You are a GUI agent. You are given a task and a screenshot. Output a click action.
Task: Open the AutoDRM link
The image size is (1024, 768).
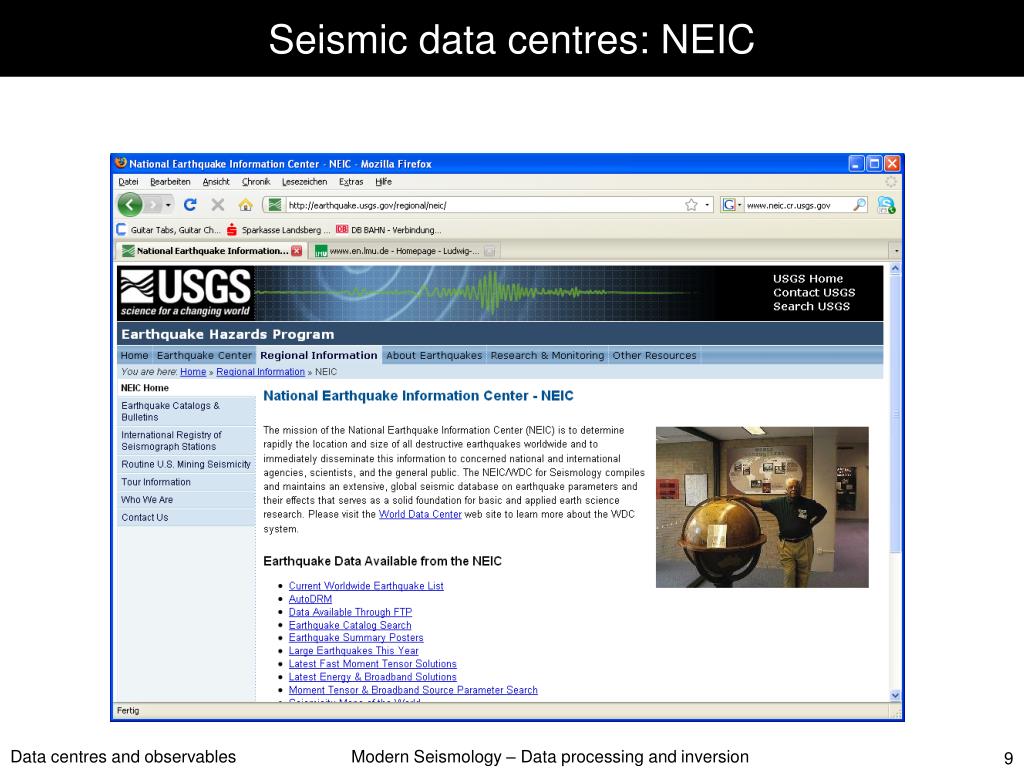(x=310, y=599)
